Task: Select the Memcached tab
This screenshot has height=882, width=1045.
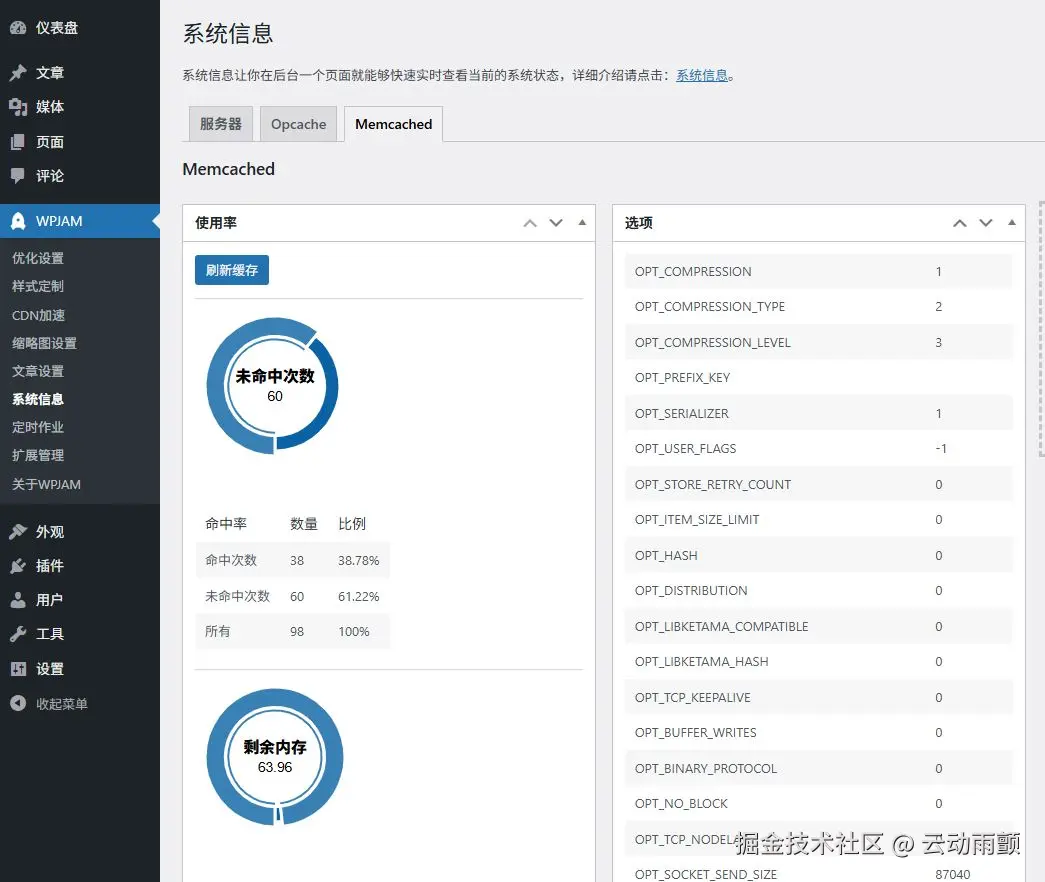Action: (x=393, y=124)
